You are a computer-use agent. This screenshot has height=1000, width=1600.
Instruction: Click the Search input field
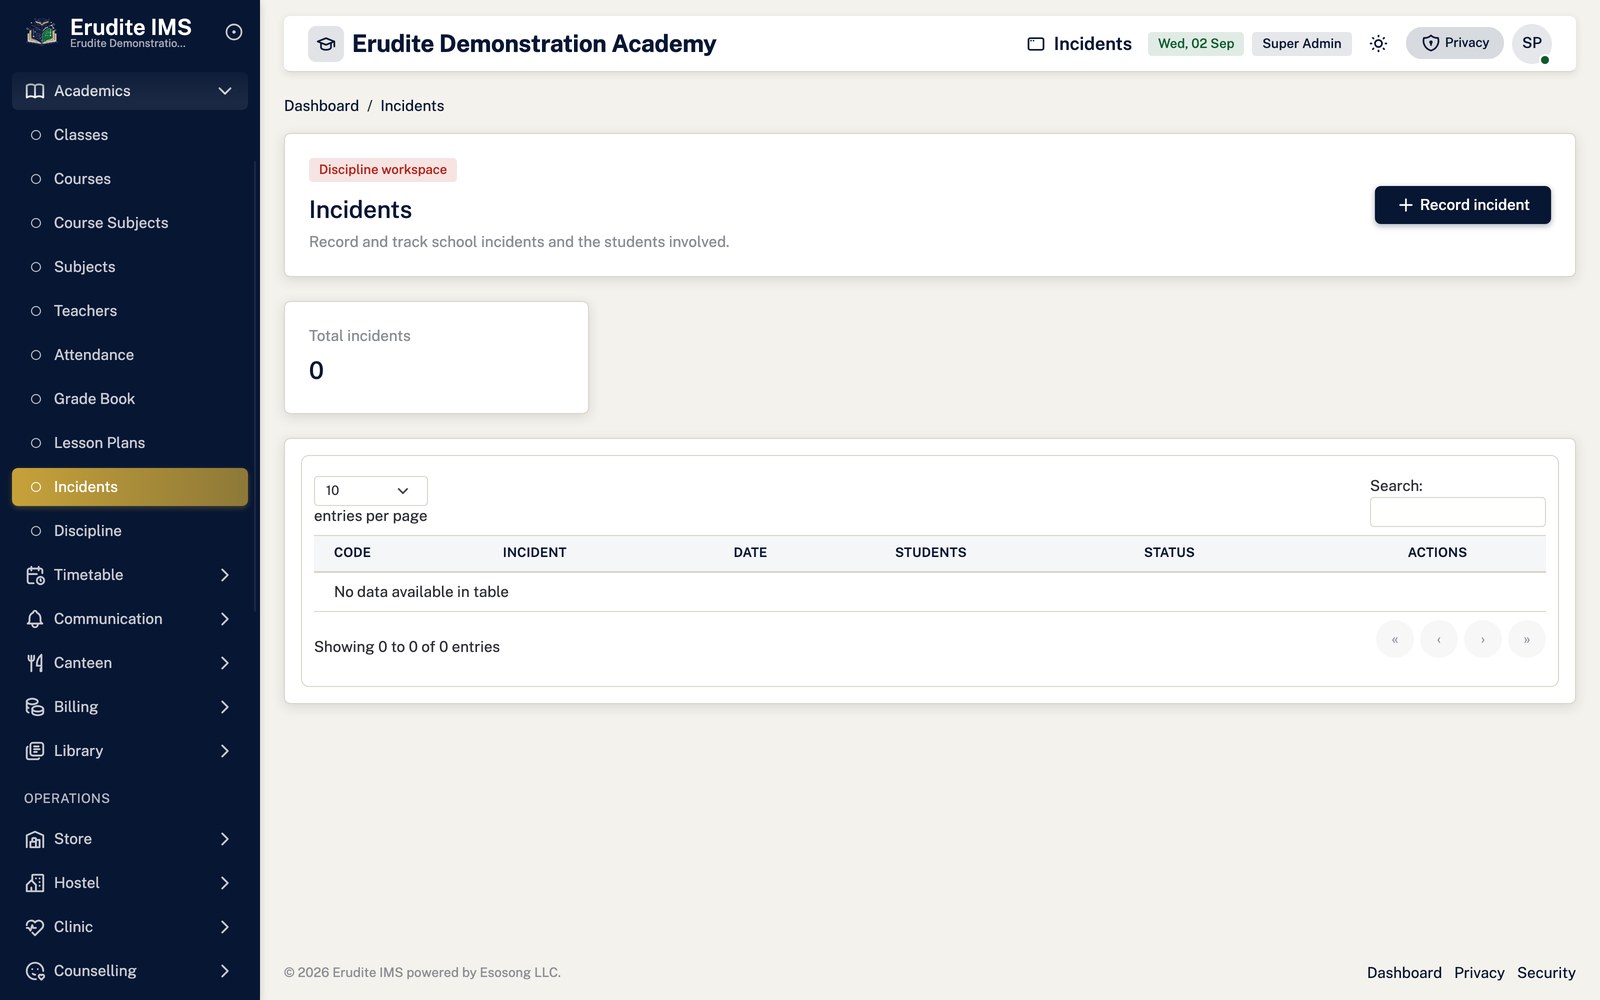point(1458,512)
